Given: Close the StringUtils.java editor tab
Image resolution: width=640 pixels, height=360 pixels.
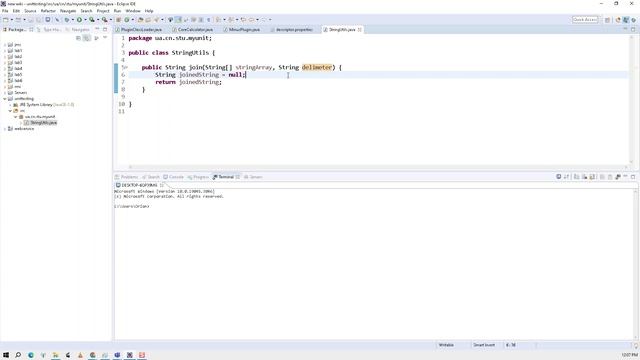Looking at the screenshot, I should (x=360, y=30).
